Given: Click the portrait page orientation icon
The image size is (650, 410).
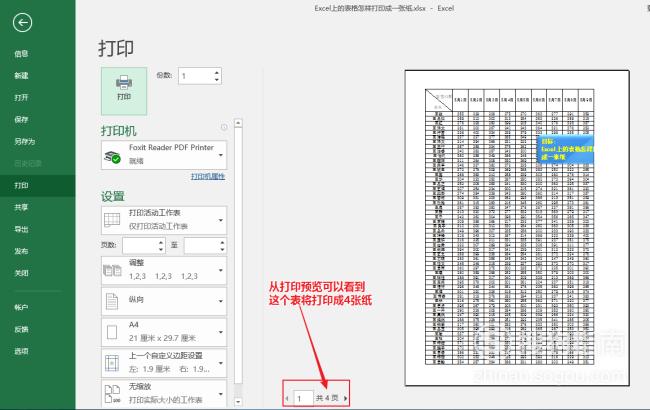Looking at the screenshot, I should [112, 301].
